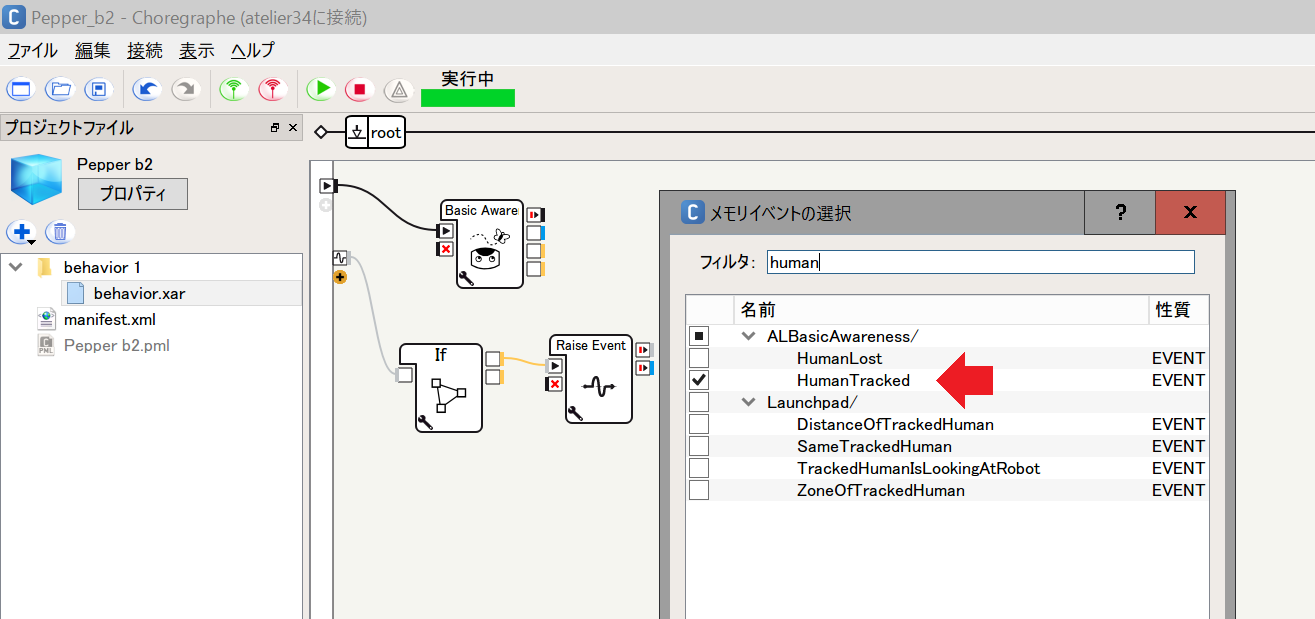Click the icon beside root in the breadcrumb
Image resolution: width=1315 pixels, height=619 pixels.
[357, 132]
